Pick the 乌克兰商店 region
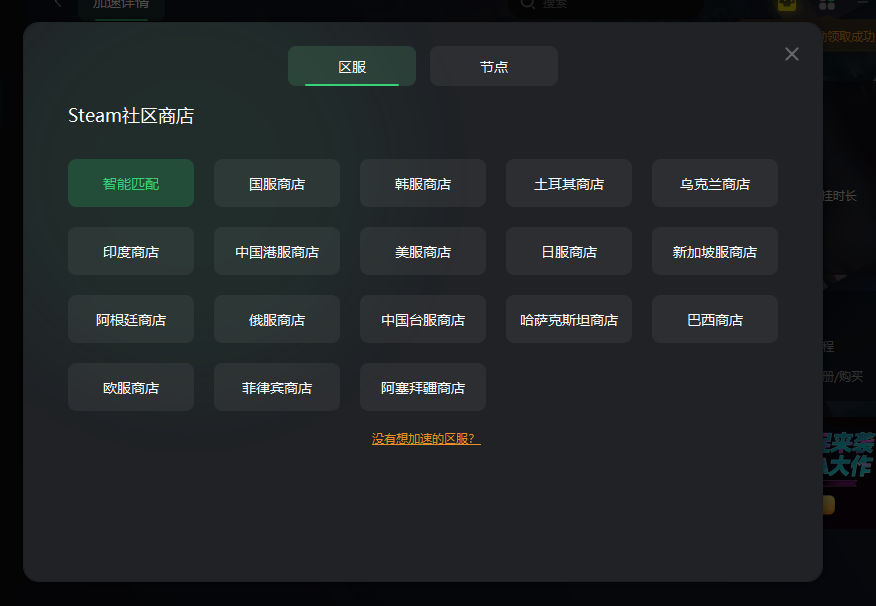This screenshot has height=606, width=876. pyautogui.click(x=715, y=183)
